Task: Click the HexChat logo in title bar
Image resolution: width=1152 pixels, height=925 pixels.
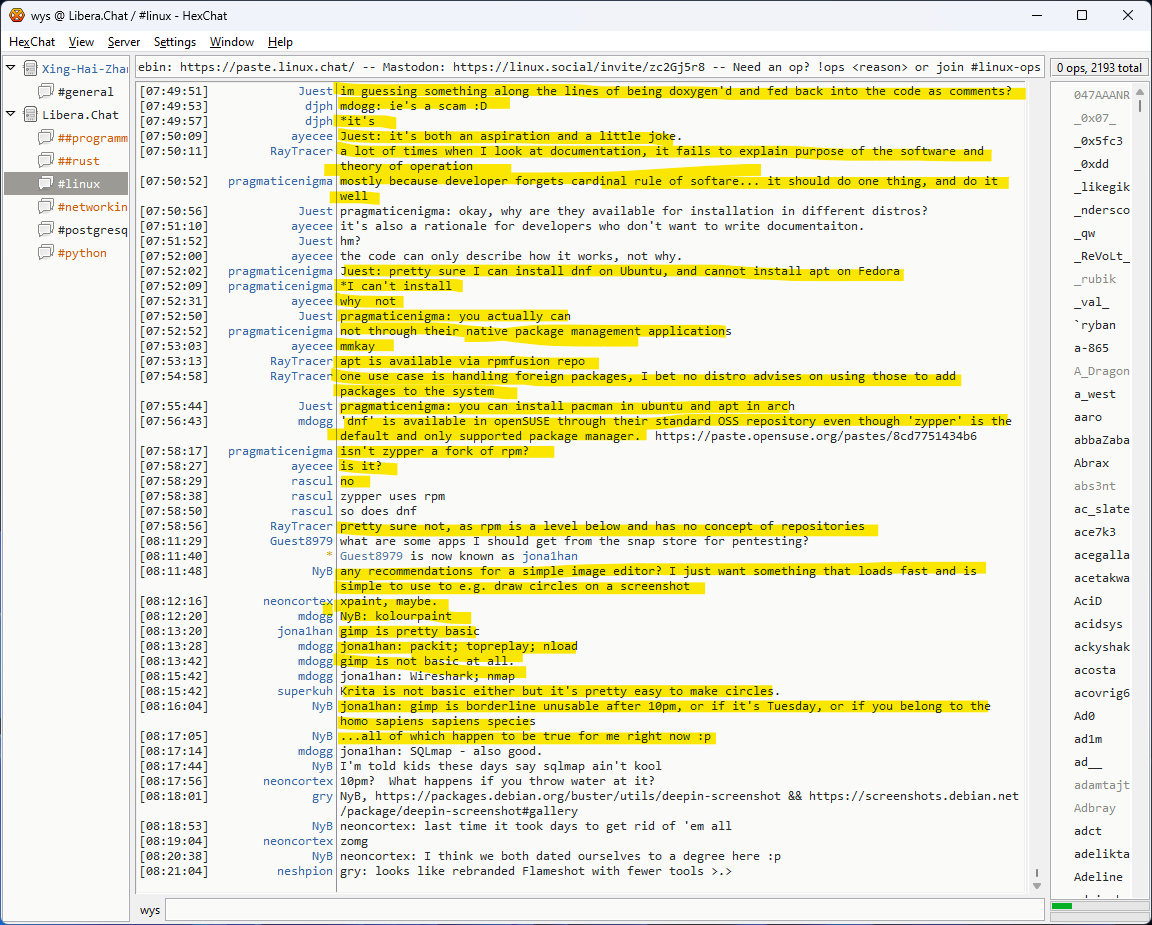Action: [x=16, y=15]
